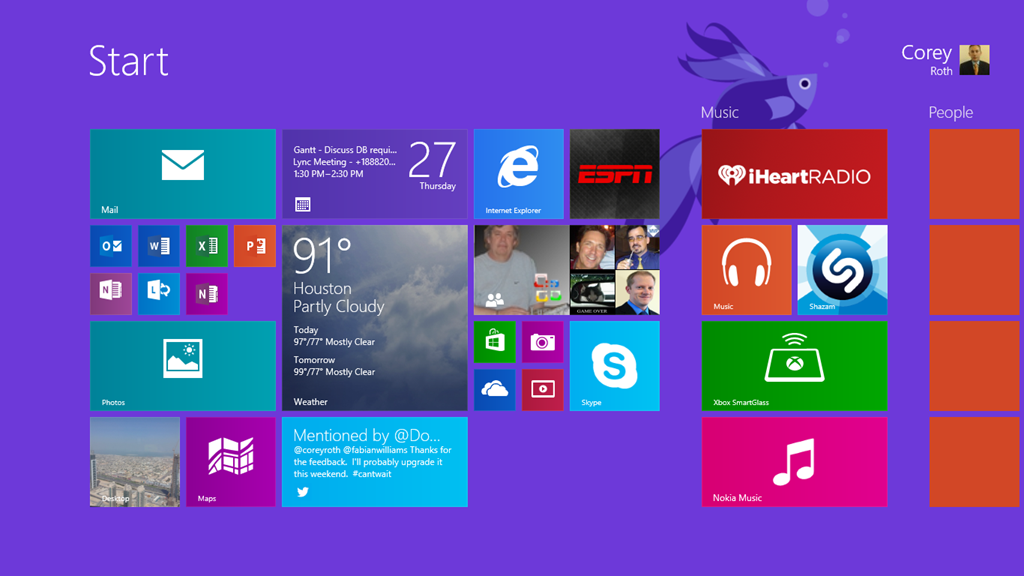Image resolution: width=1024 pixels, height=576 pixels.
Task: Launch the Skype tile
Action: pyautogui.click(x=615, y=366)
